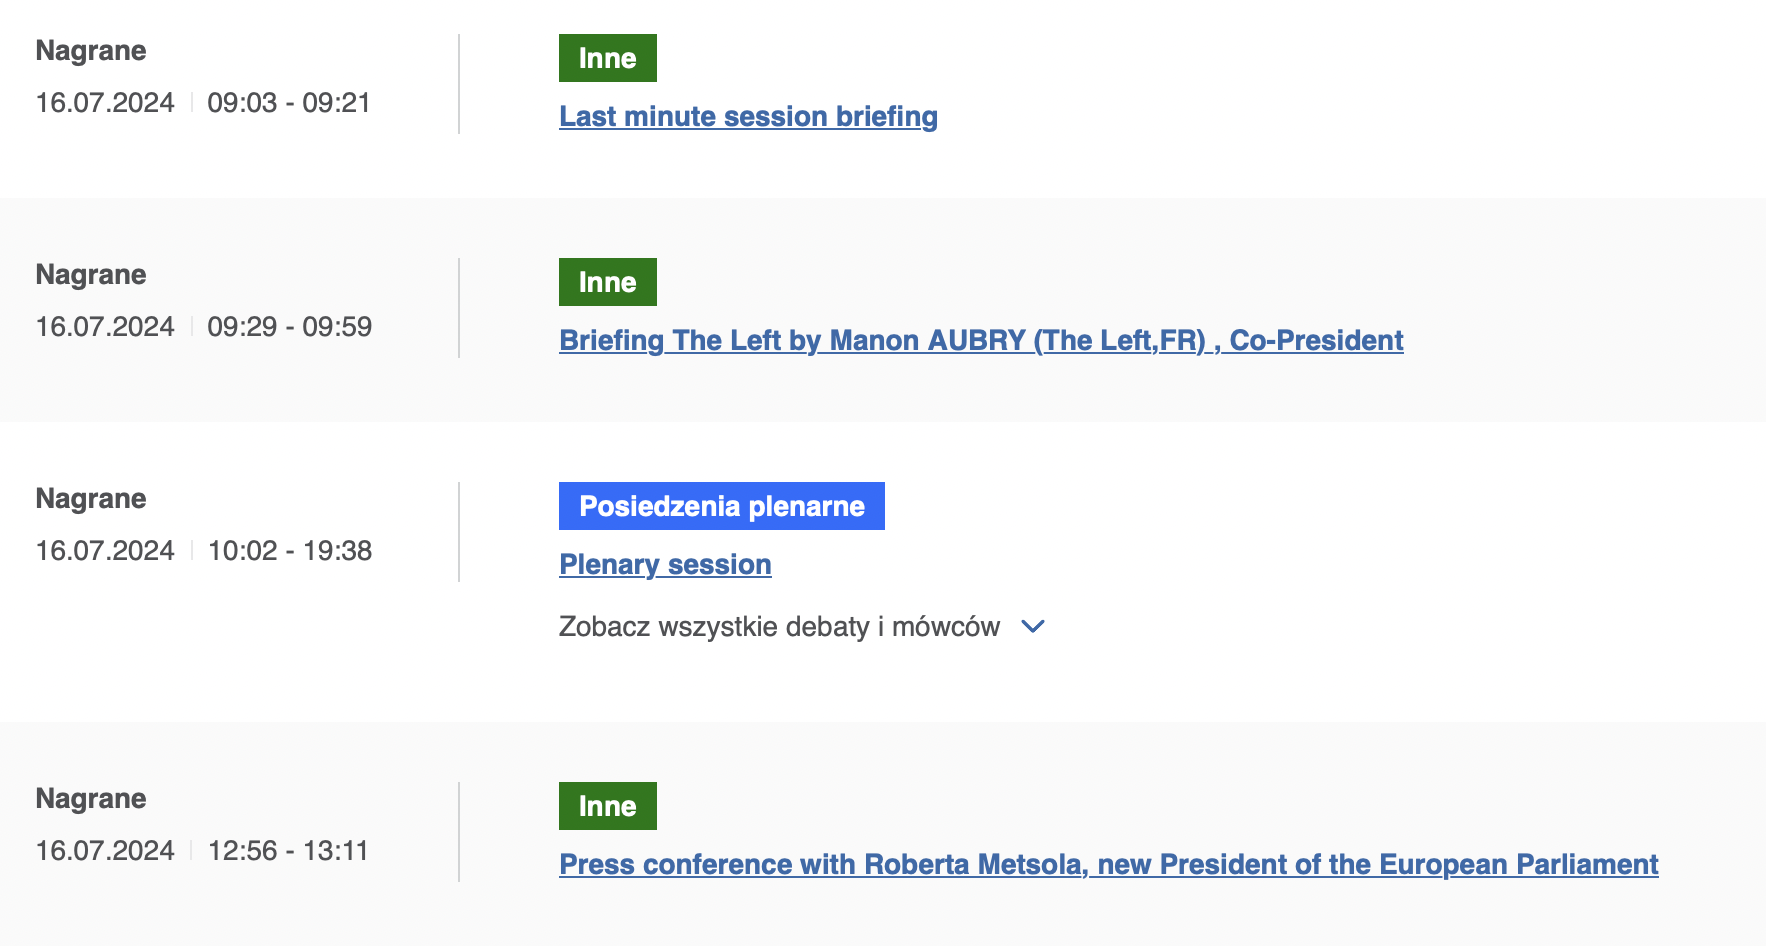Open the Roberta Metsola press conference link
Image resolution: width=1766 pixels, height=946 pixels.
(x=1109, y=864)
